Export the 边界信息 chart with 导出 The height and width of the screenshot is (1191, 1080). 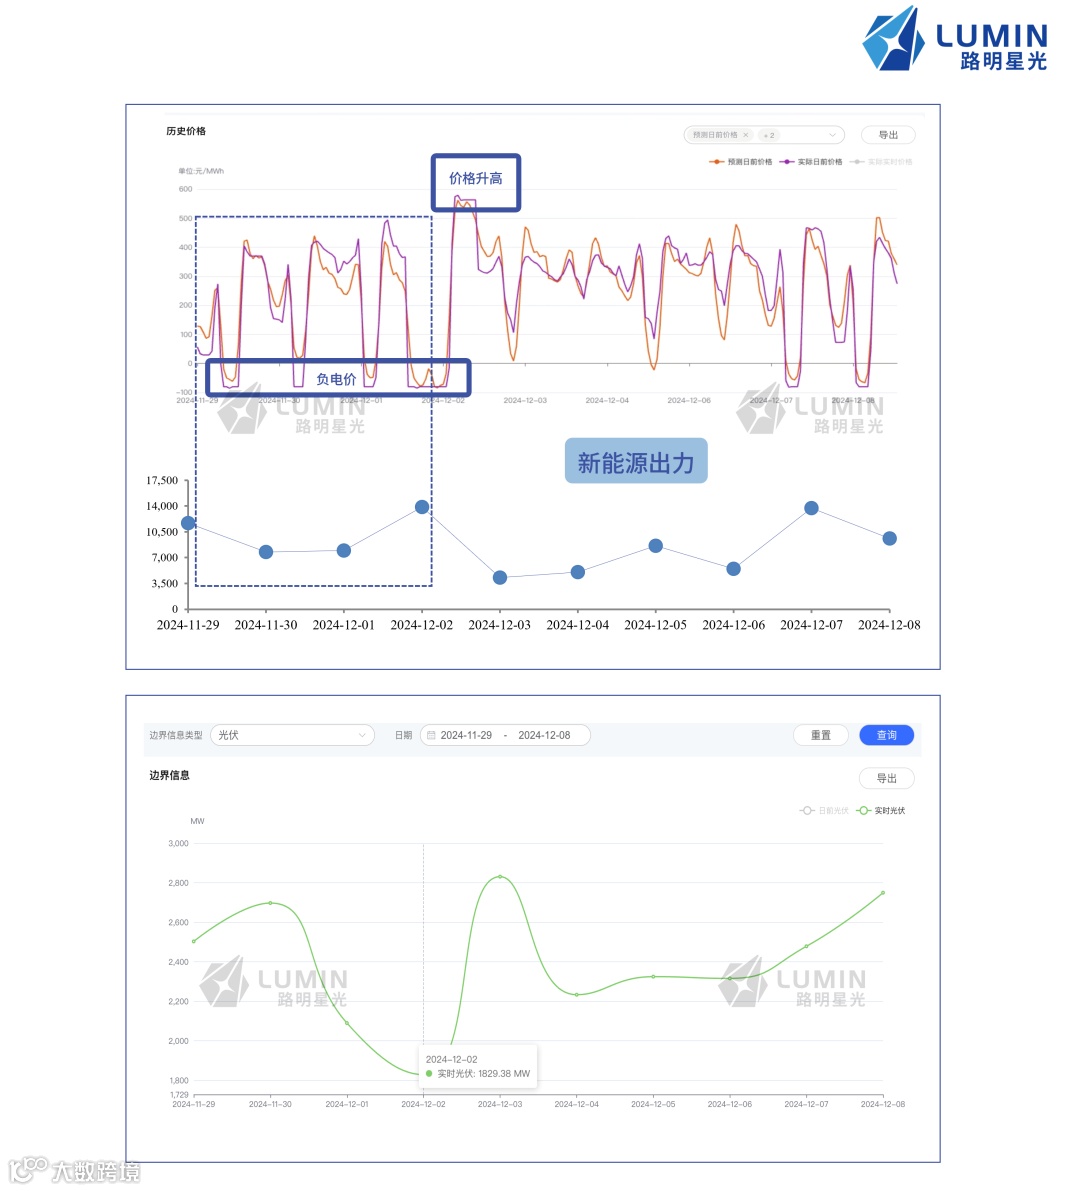(x=886, y=779)
